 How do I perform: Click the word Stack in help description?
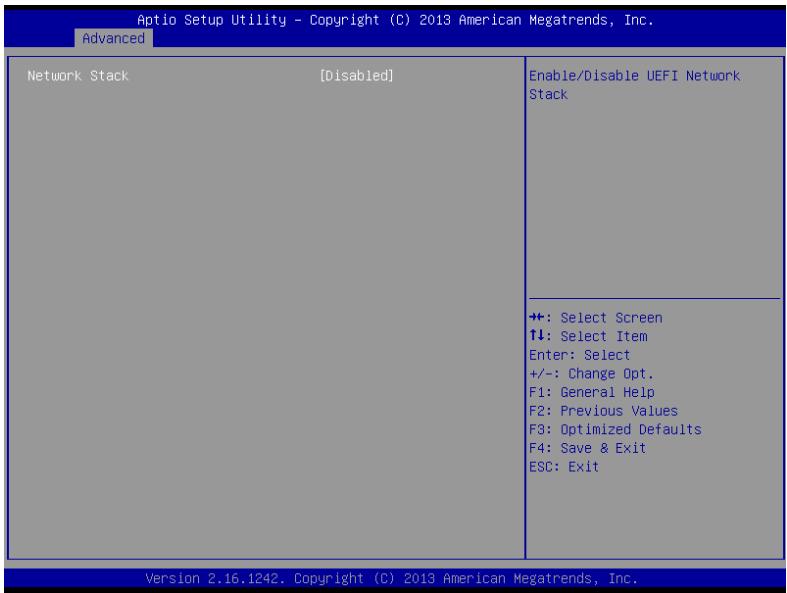[548, 94]
